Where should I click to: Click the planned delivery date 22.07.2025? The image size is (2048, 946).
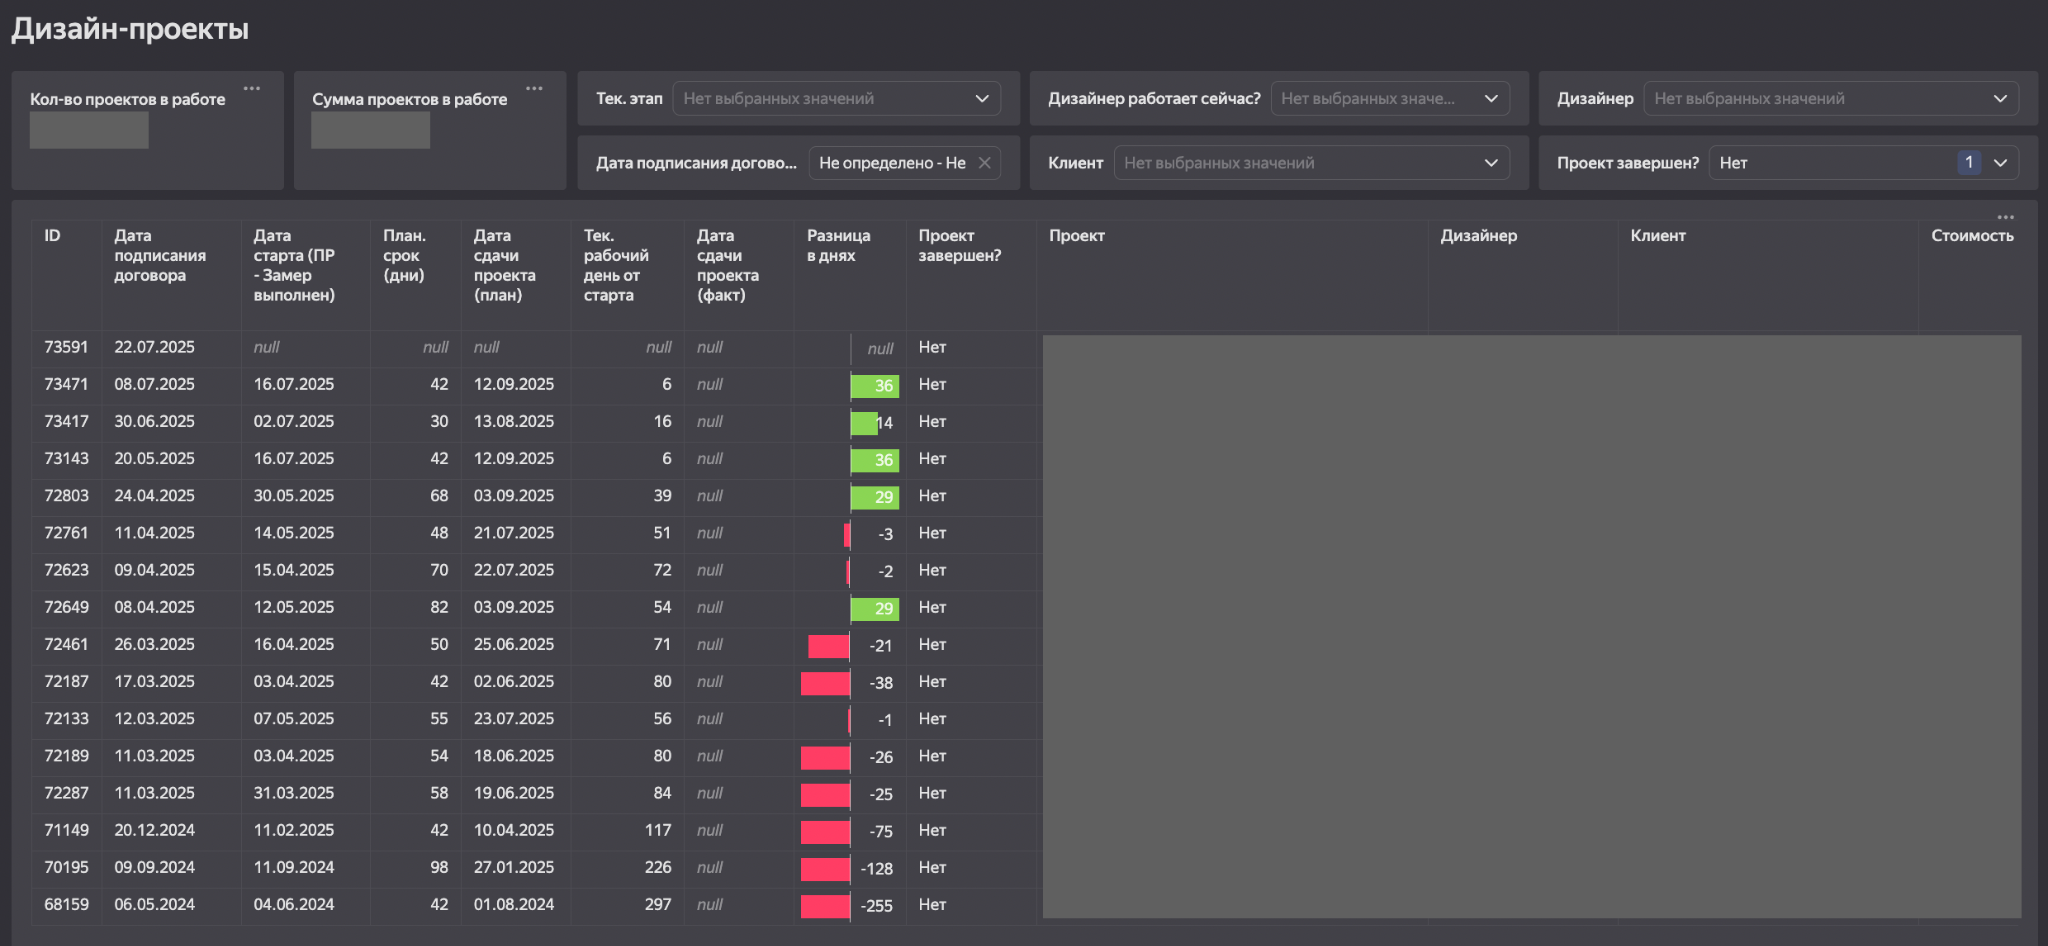[x=514, y=571]
